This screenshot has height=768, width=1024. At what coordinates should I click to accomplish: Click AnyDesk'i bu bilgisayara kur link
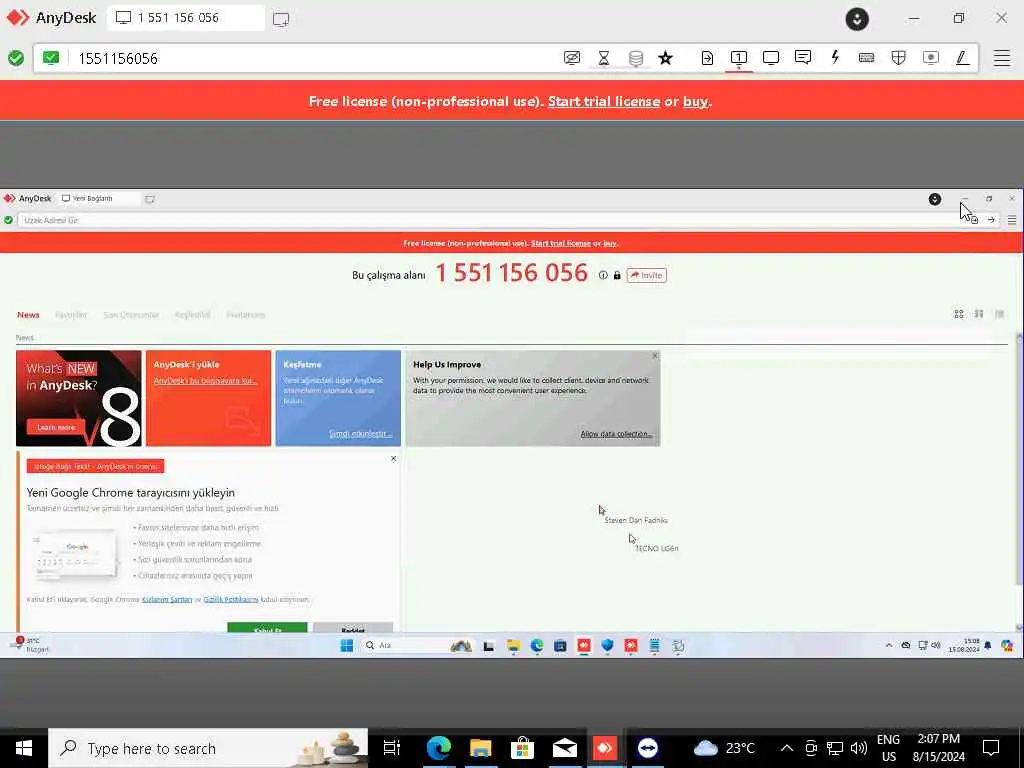[x=205, y=381]
